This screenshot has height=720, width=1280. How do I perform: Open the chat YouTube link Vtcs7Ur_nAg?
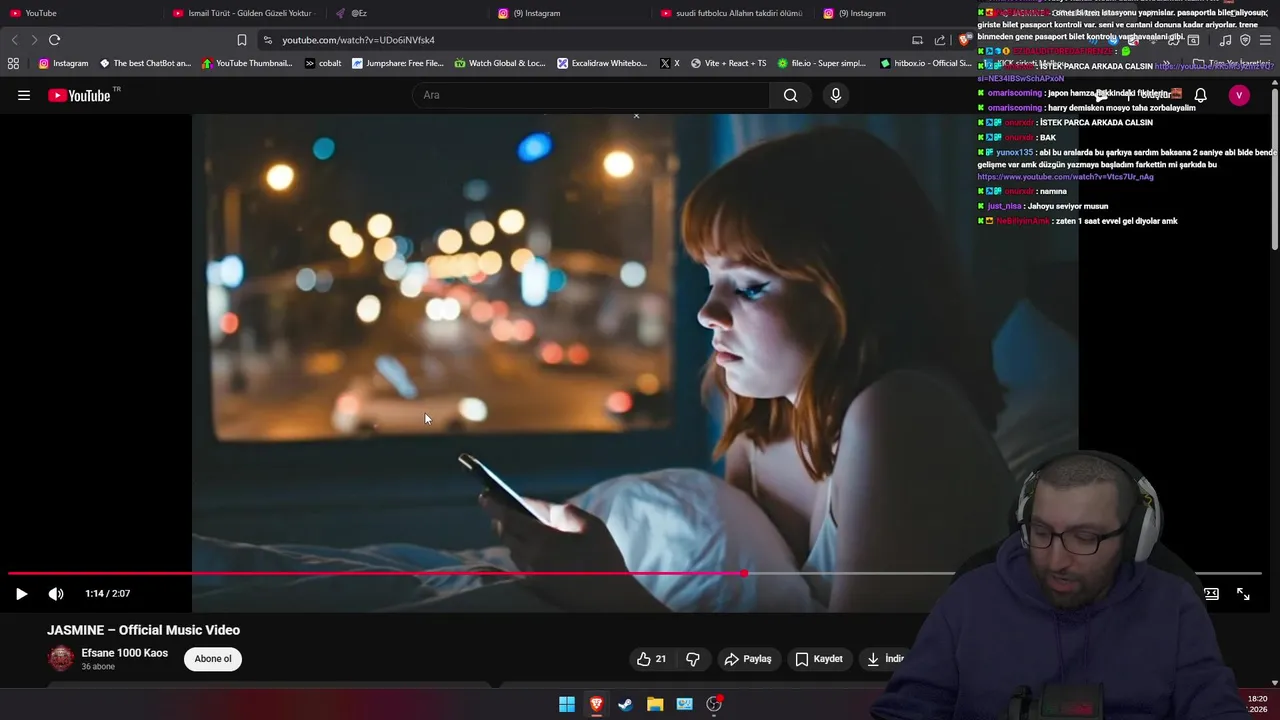click(1065, 177)
